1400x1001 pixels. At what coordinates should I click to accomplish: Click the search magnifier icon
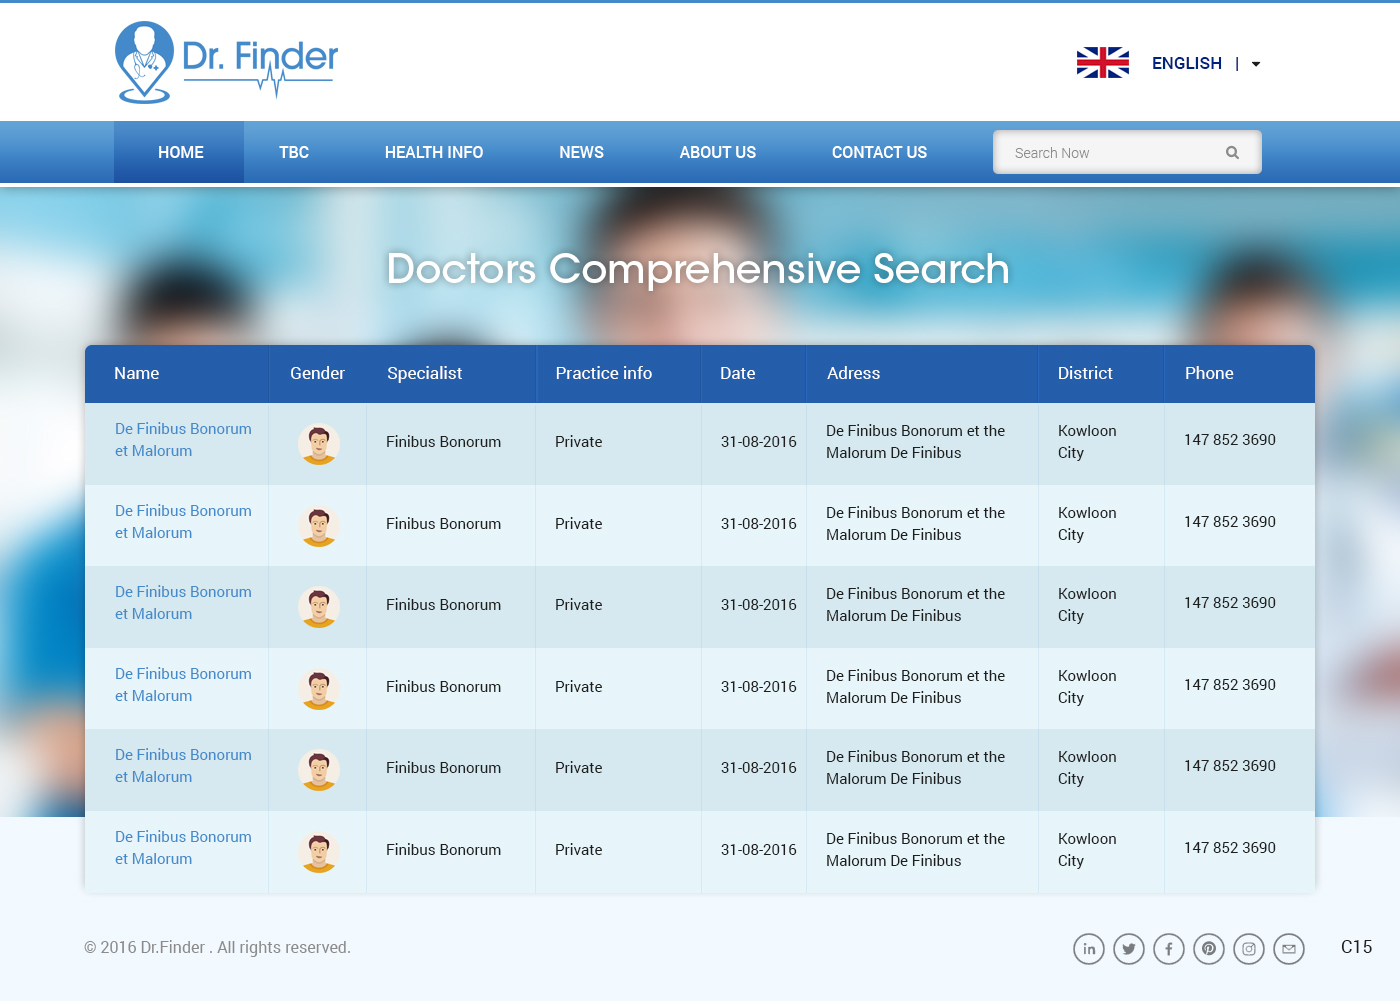point(1232,153)
